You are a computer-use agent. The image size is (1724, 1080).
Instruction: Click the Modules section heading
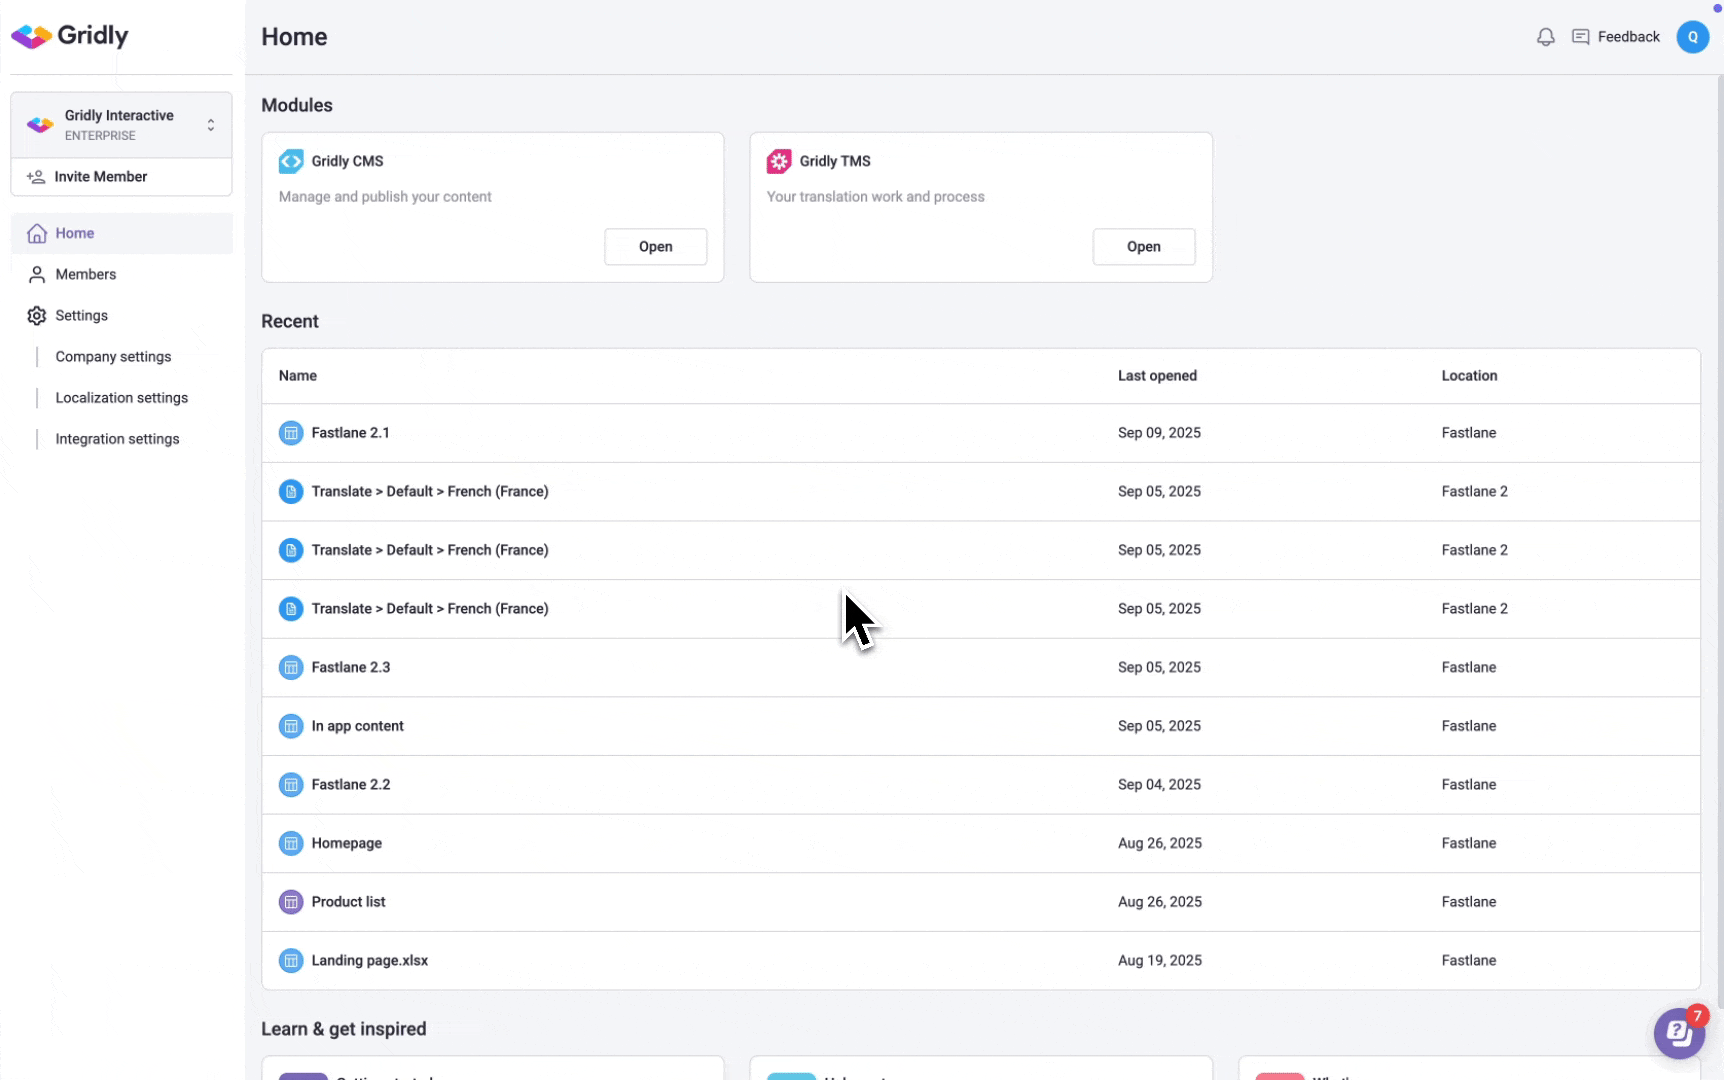pos(297,106)
